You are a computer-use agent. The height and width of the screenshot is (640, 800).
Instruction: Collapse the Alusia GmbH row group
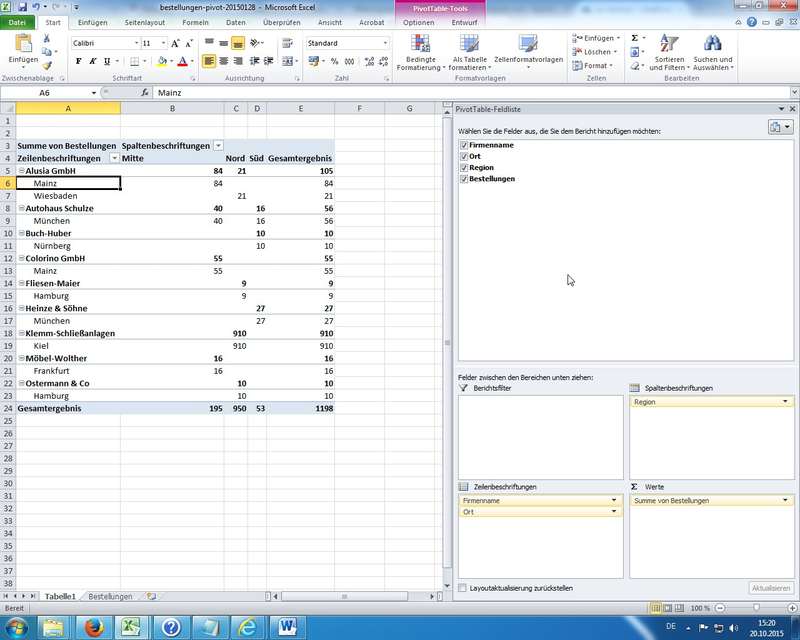(21, 171)
